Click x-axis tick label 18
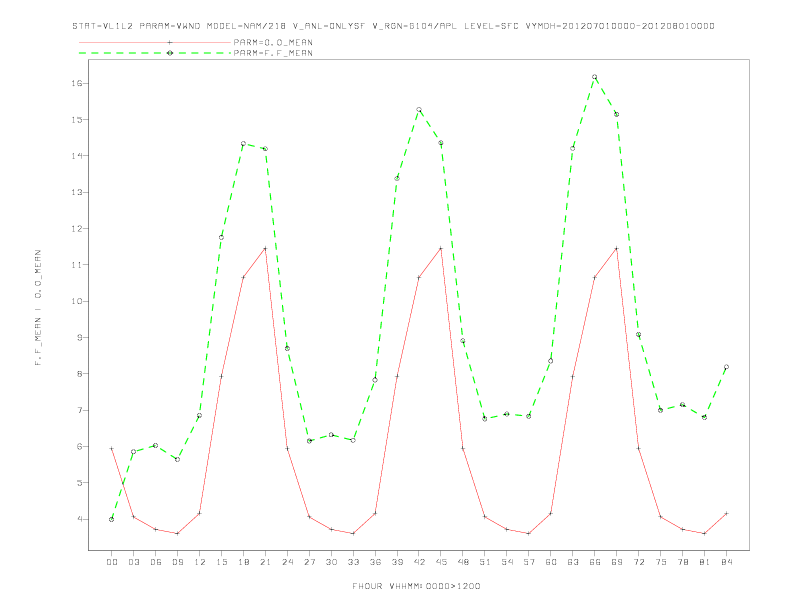This screenshot has height=612, width=792. pos(243,562)
